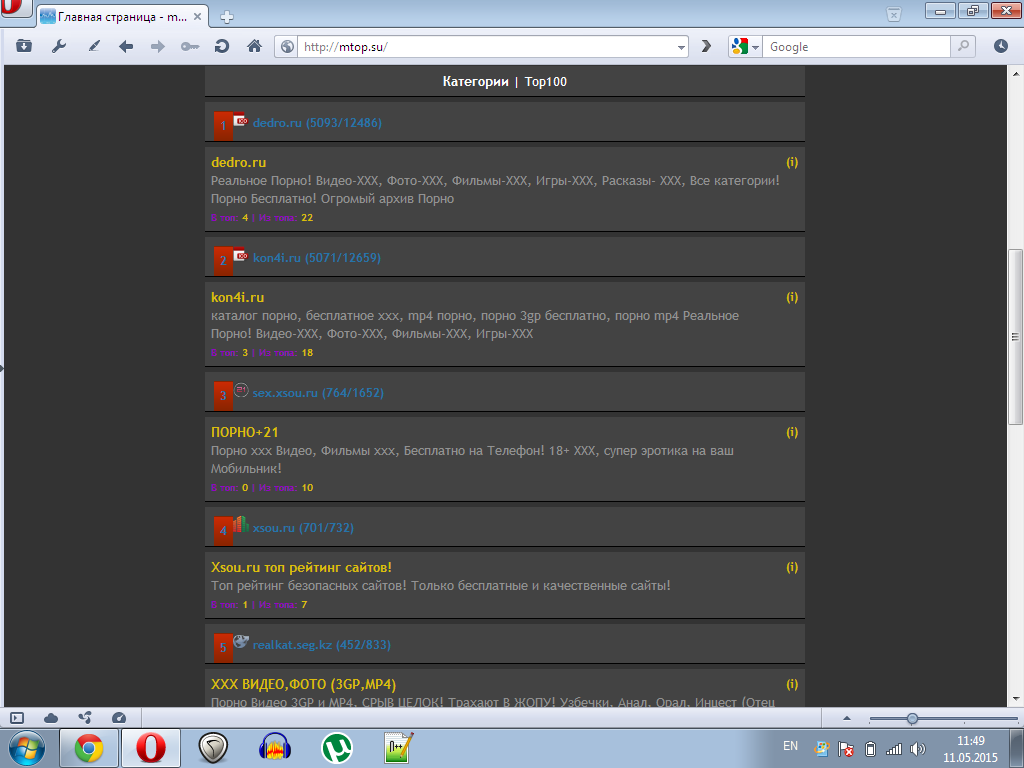Open the Top100 section

[x=546, y=82]
